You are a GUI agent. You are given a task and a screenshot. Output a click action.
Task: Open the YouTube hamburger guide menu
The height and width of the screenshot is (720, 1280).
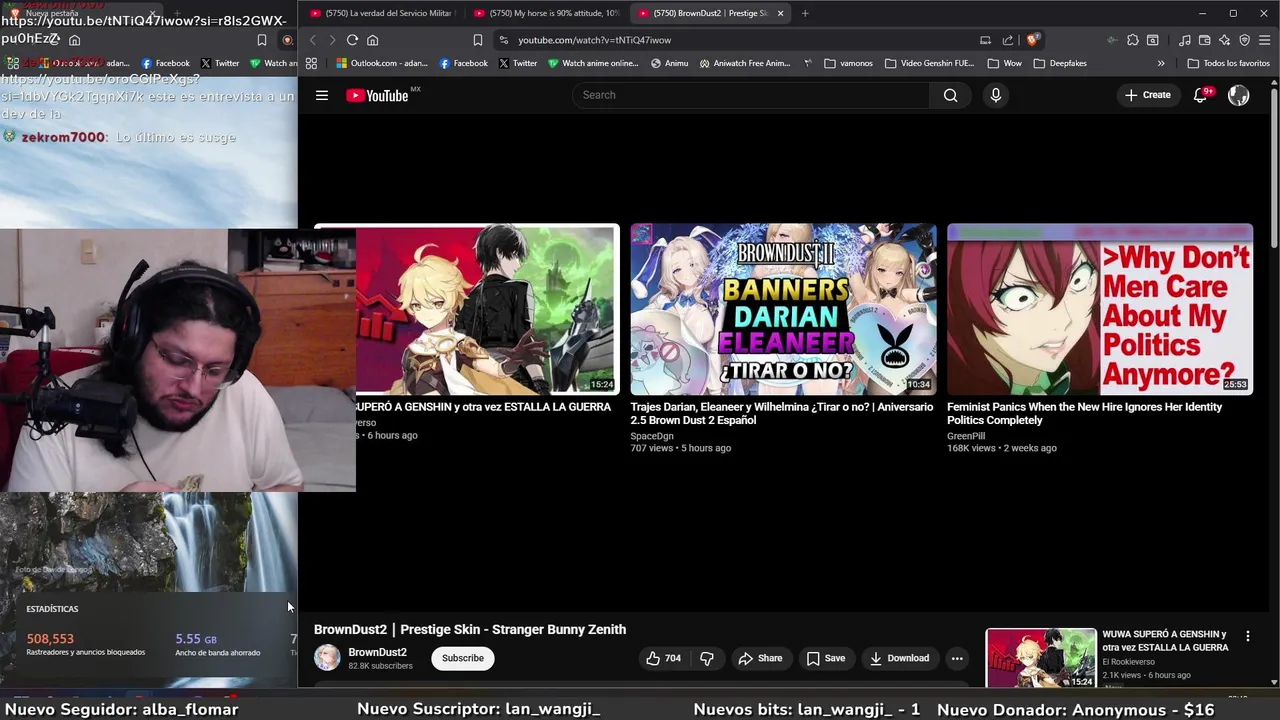tap(322, 95)
